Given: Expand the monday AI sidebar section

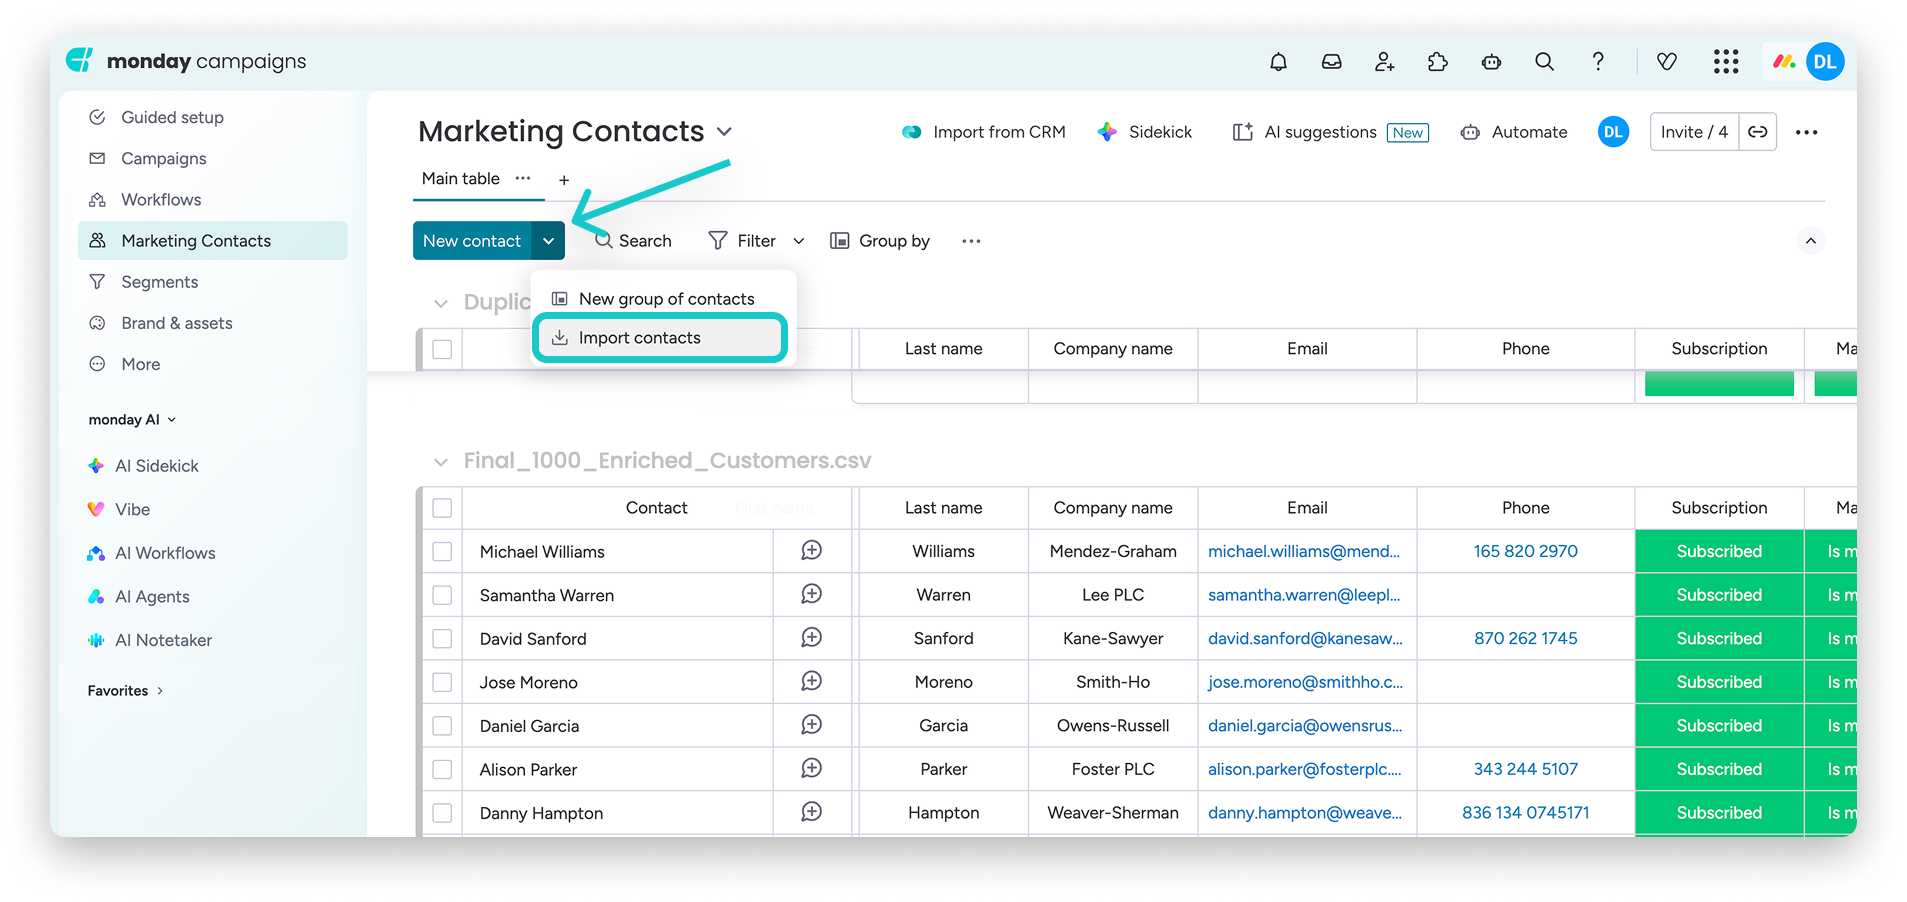Looking at the screenshot, I should tap(133, 420).
